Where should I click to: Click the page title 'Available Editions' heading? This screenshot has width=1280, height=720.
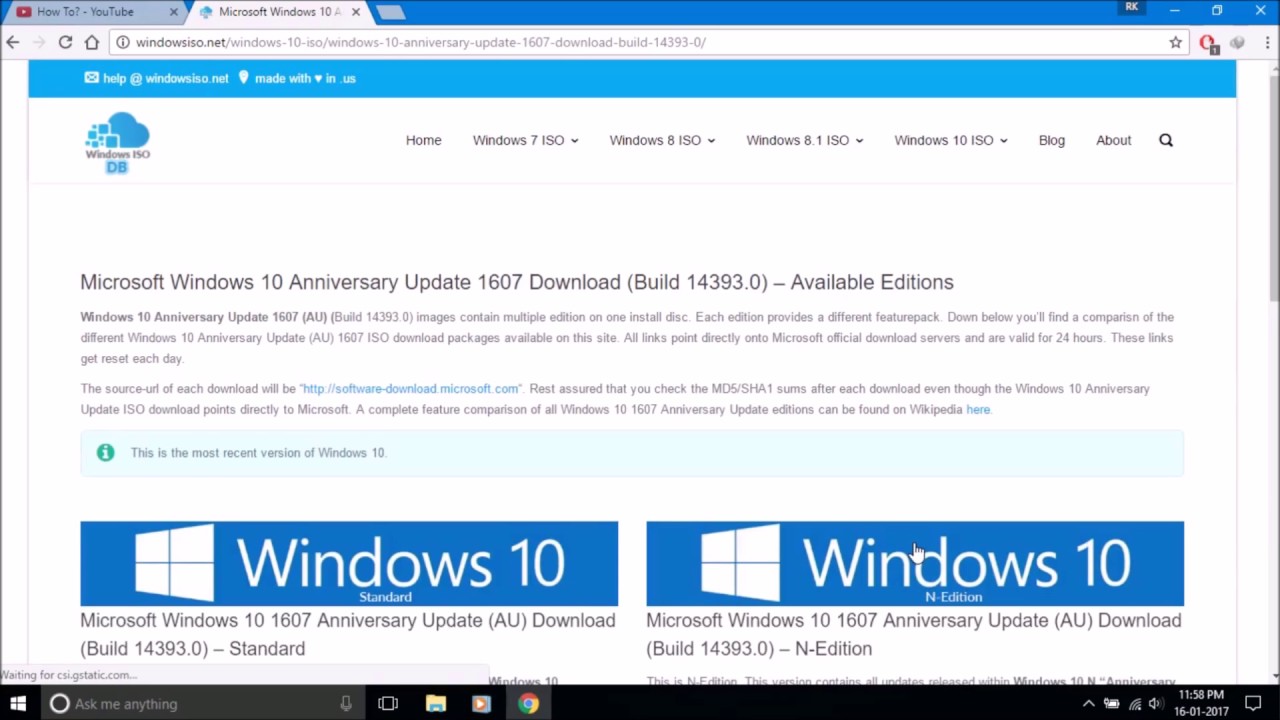pyautogui.click(x=517, y=282)
